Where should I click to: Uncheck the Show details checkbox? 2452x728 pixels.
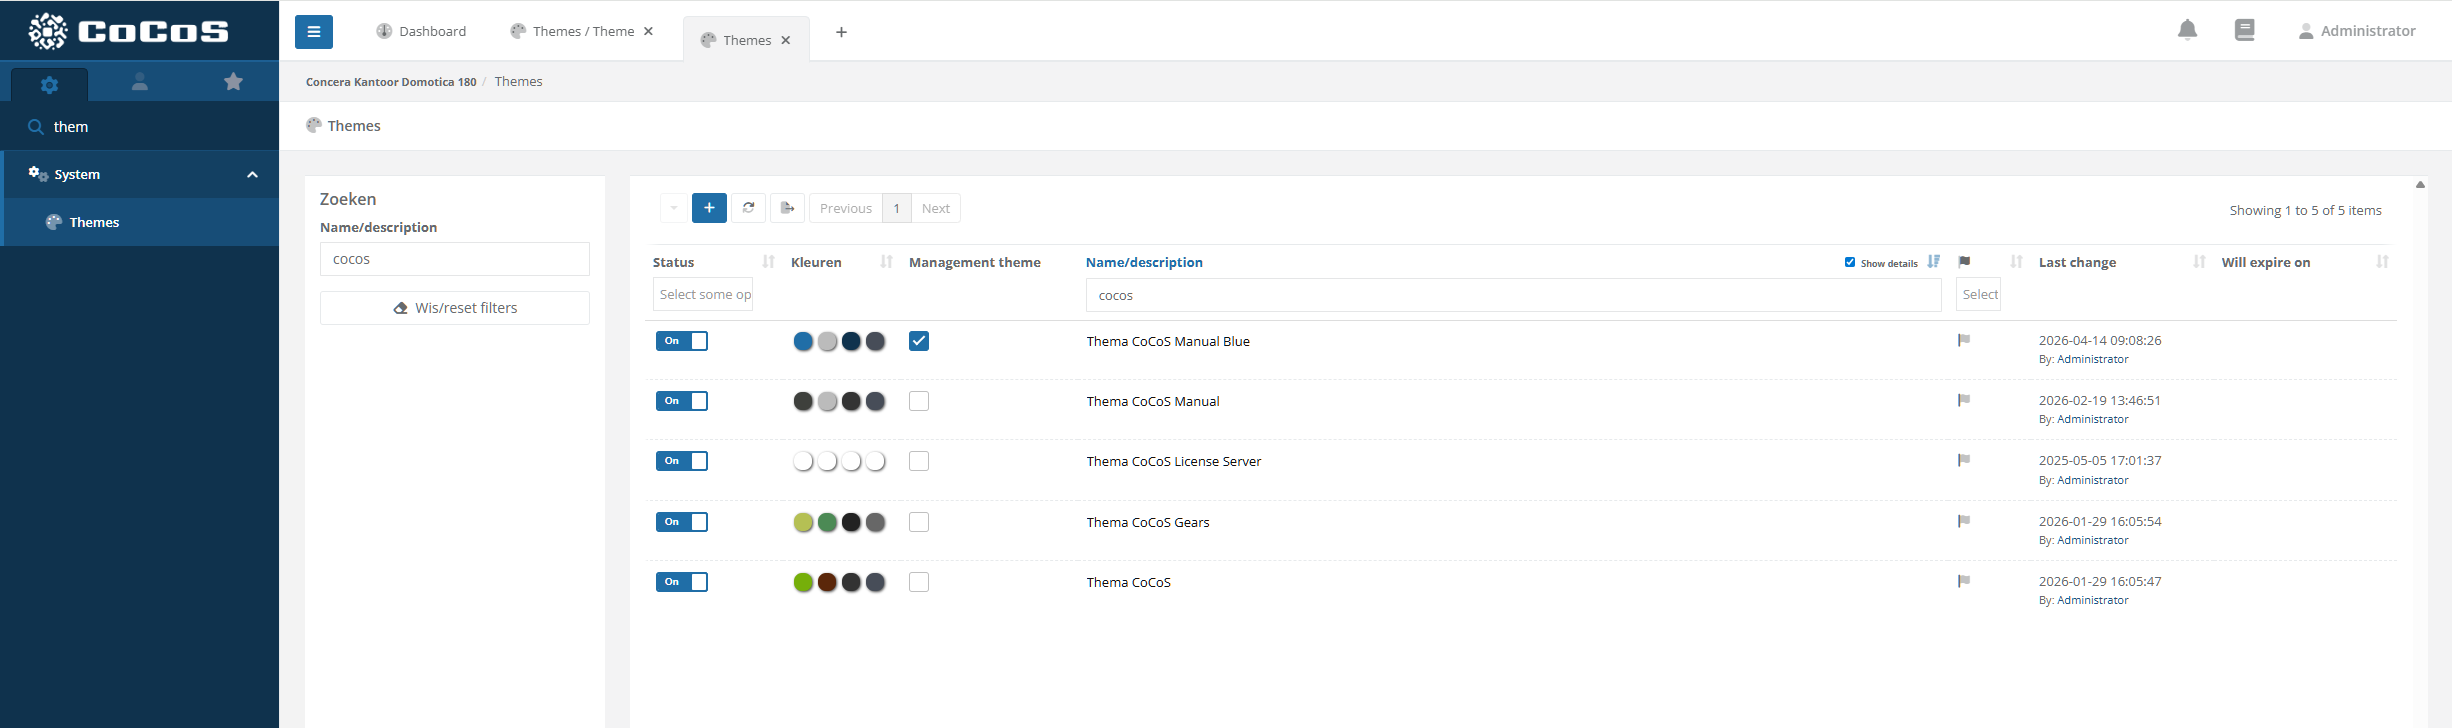click(1850, 262)
